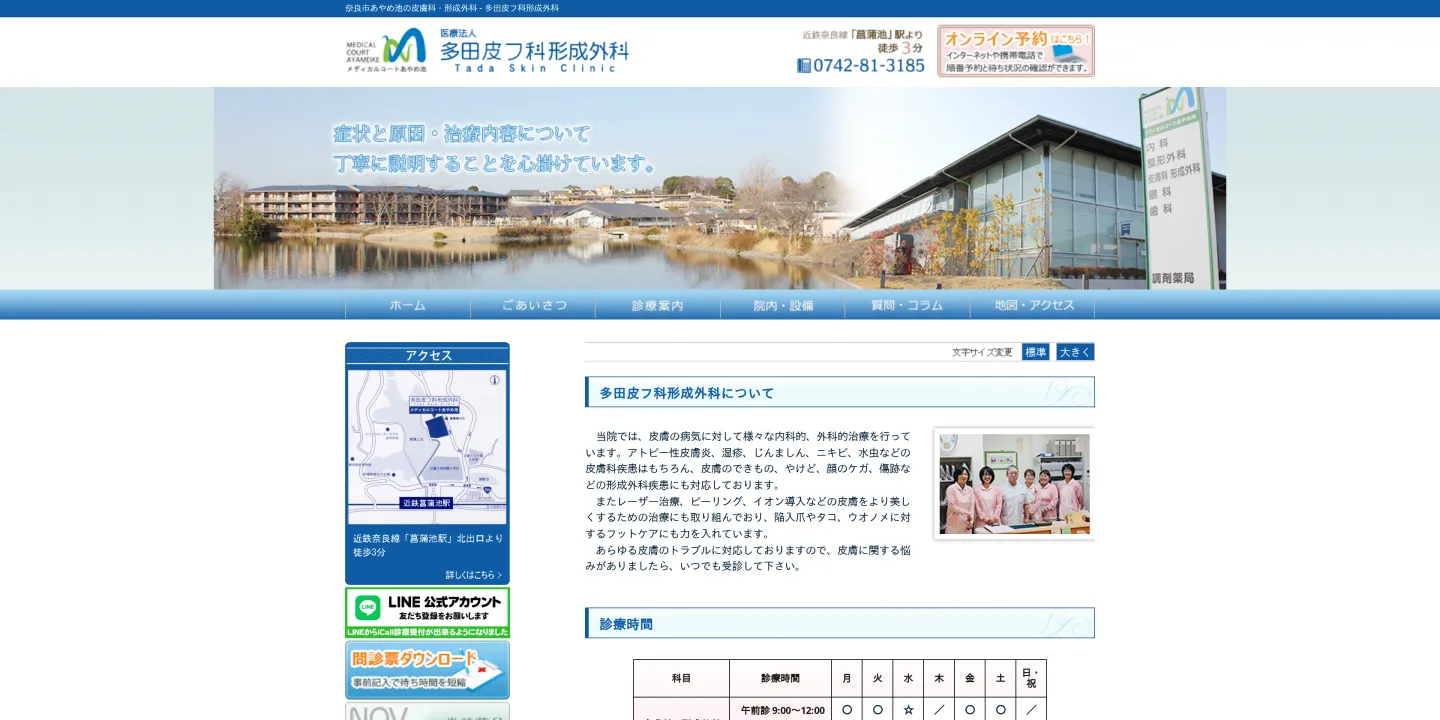Click the 土 column header
The image size is (1440, 720).
1000,678
